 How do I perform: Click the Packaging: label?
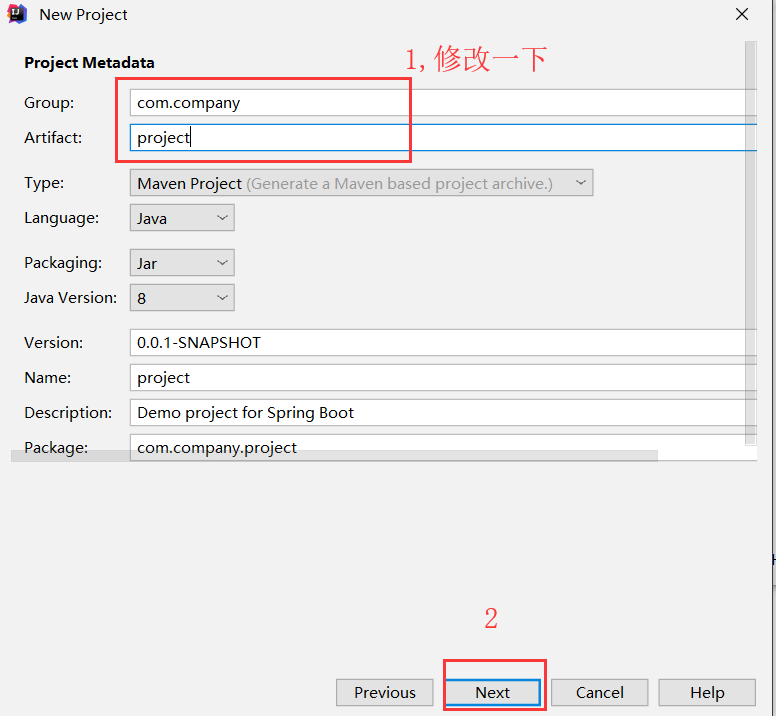(x=63, y=263)
